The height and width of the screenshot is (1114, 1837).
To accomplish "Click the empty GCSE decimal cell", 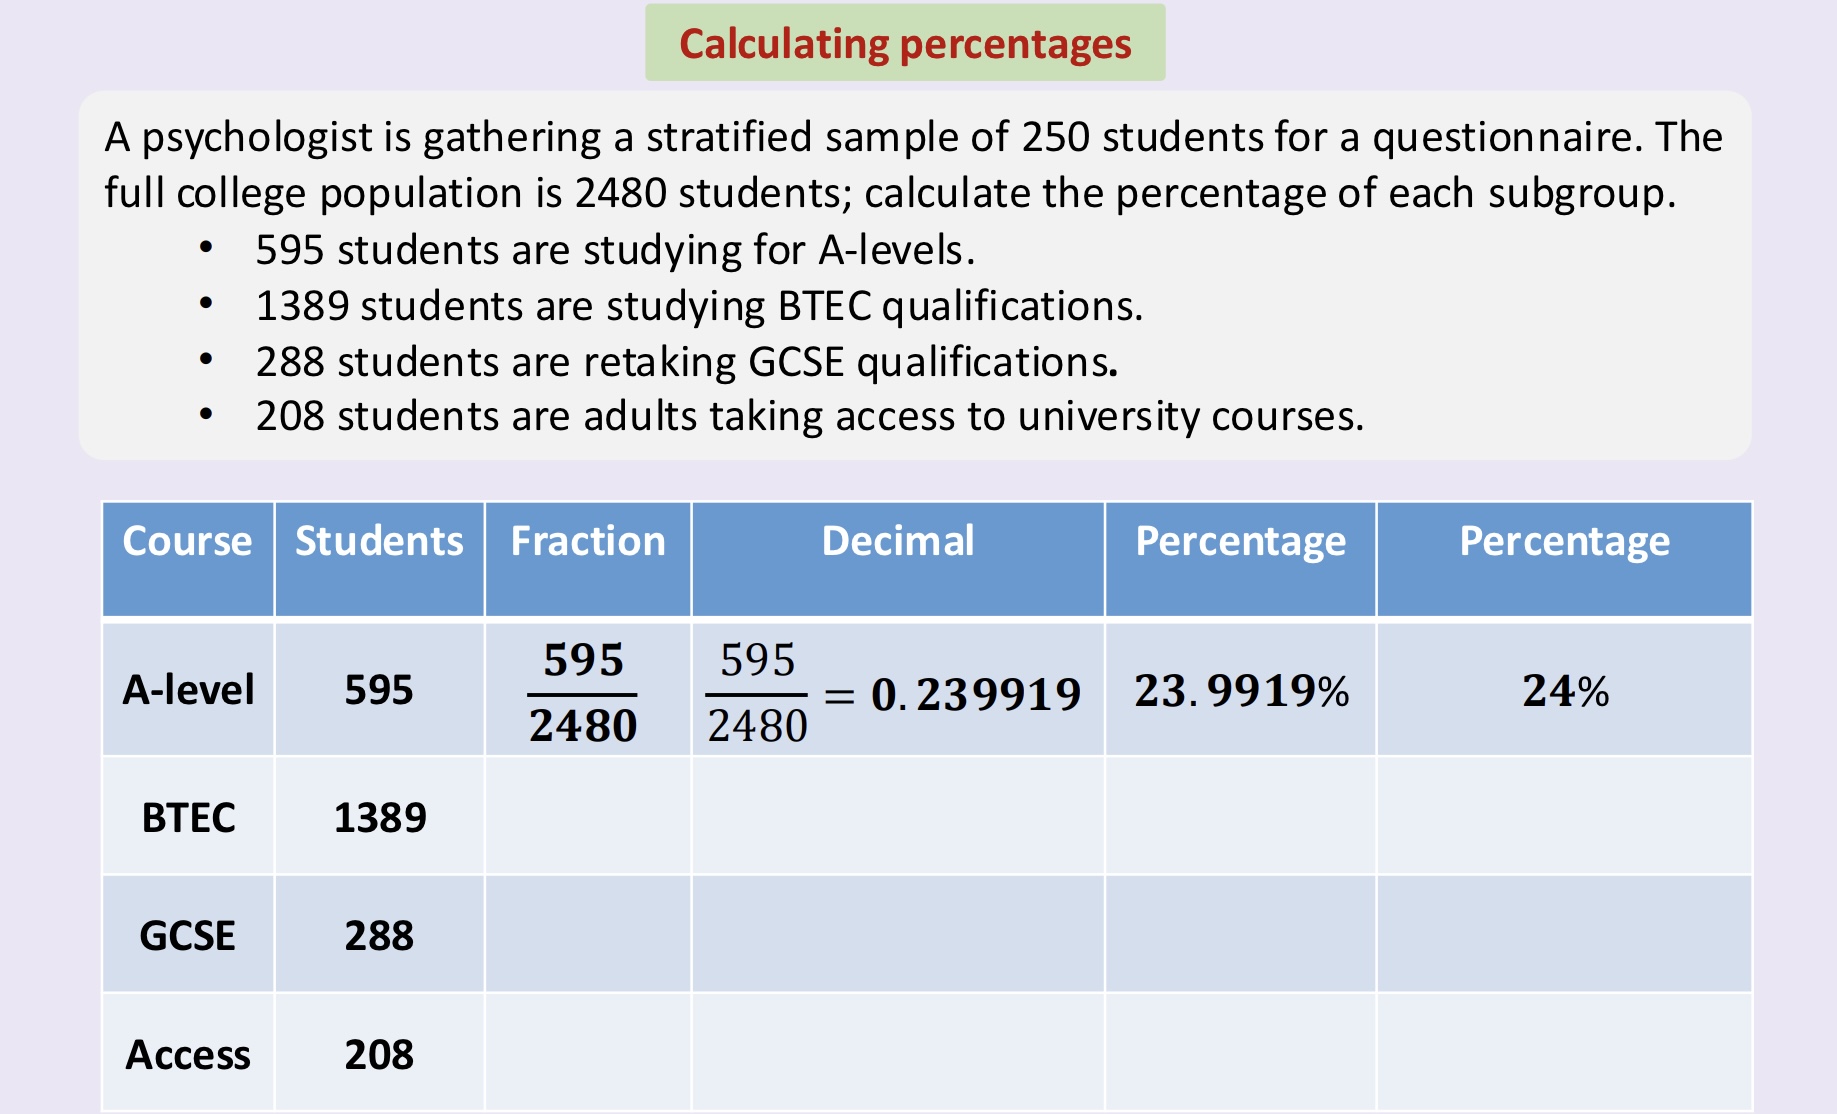I will [x=898, y=934].
